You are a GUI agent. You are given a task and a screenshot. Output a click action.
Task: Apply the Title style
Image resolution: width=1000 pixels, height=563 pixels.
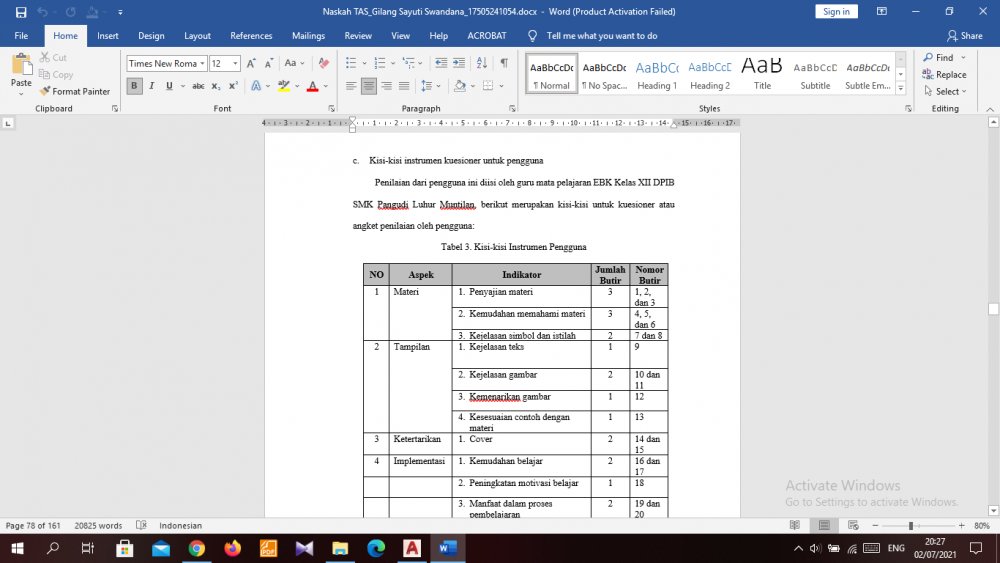pos(762,74)
